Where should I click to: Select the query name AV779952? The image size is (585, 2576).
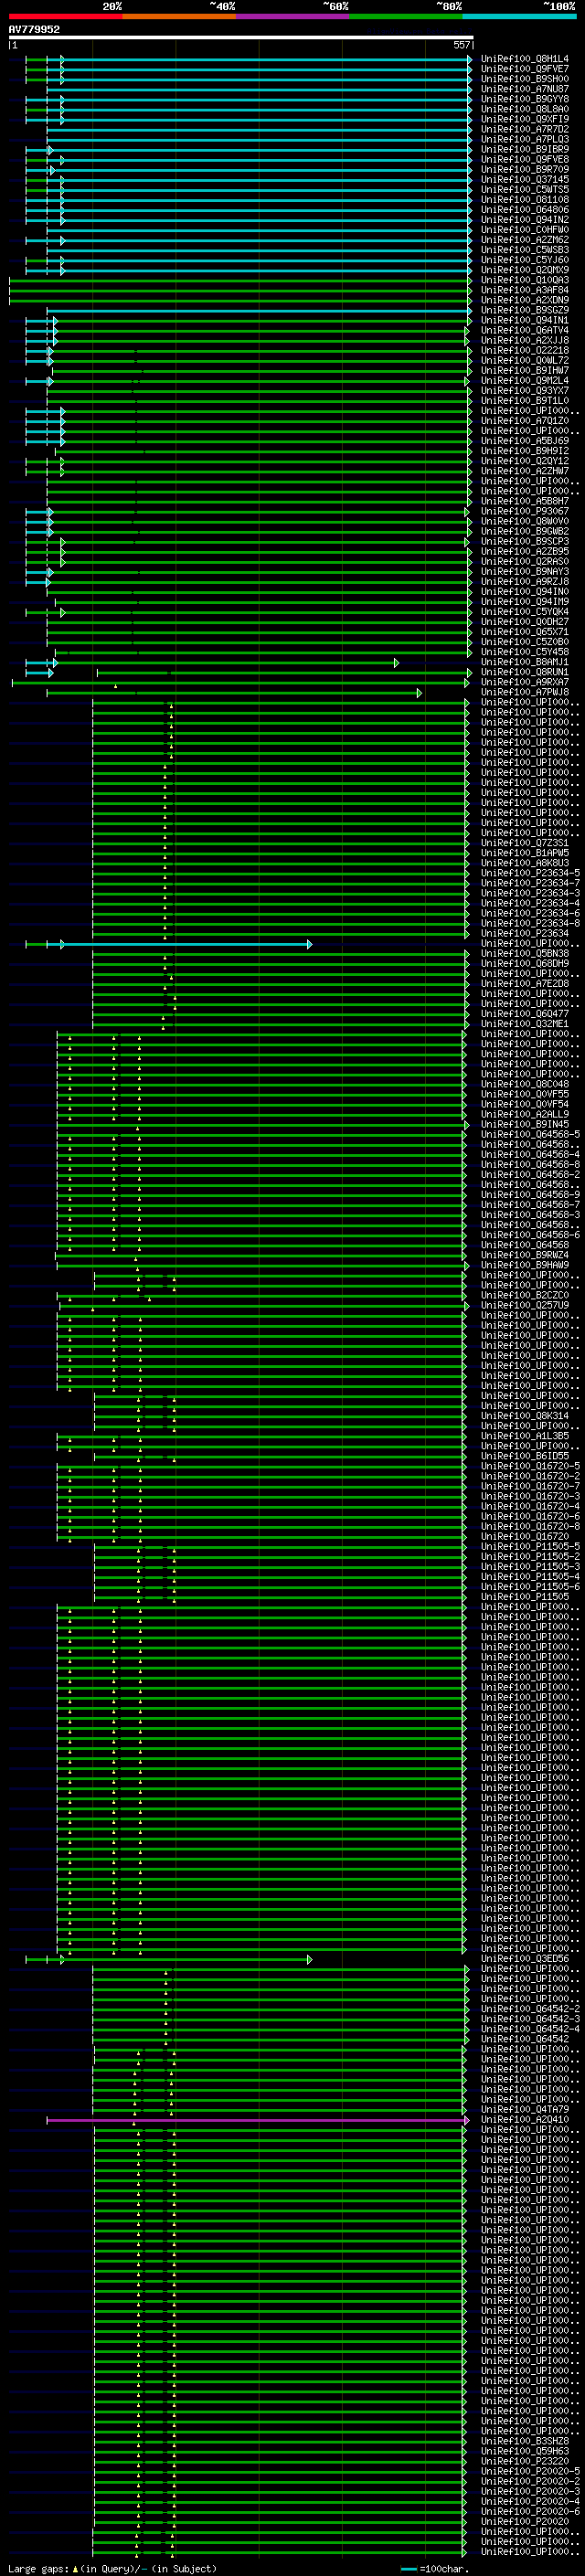34,29
